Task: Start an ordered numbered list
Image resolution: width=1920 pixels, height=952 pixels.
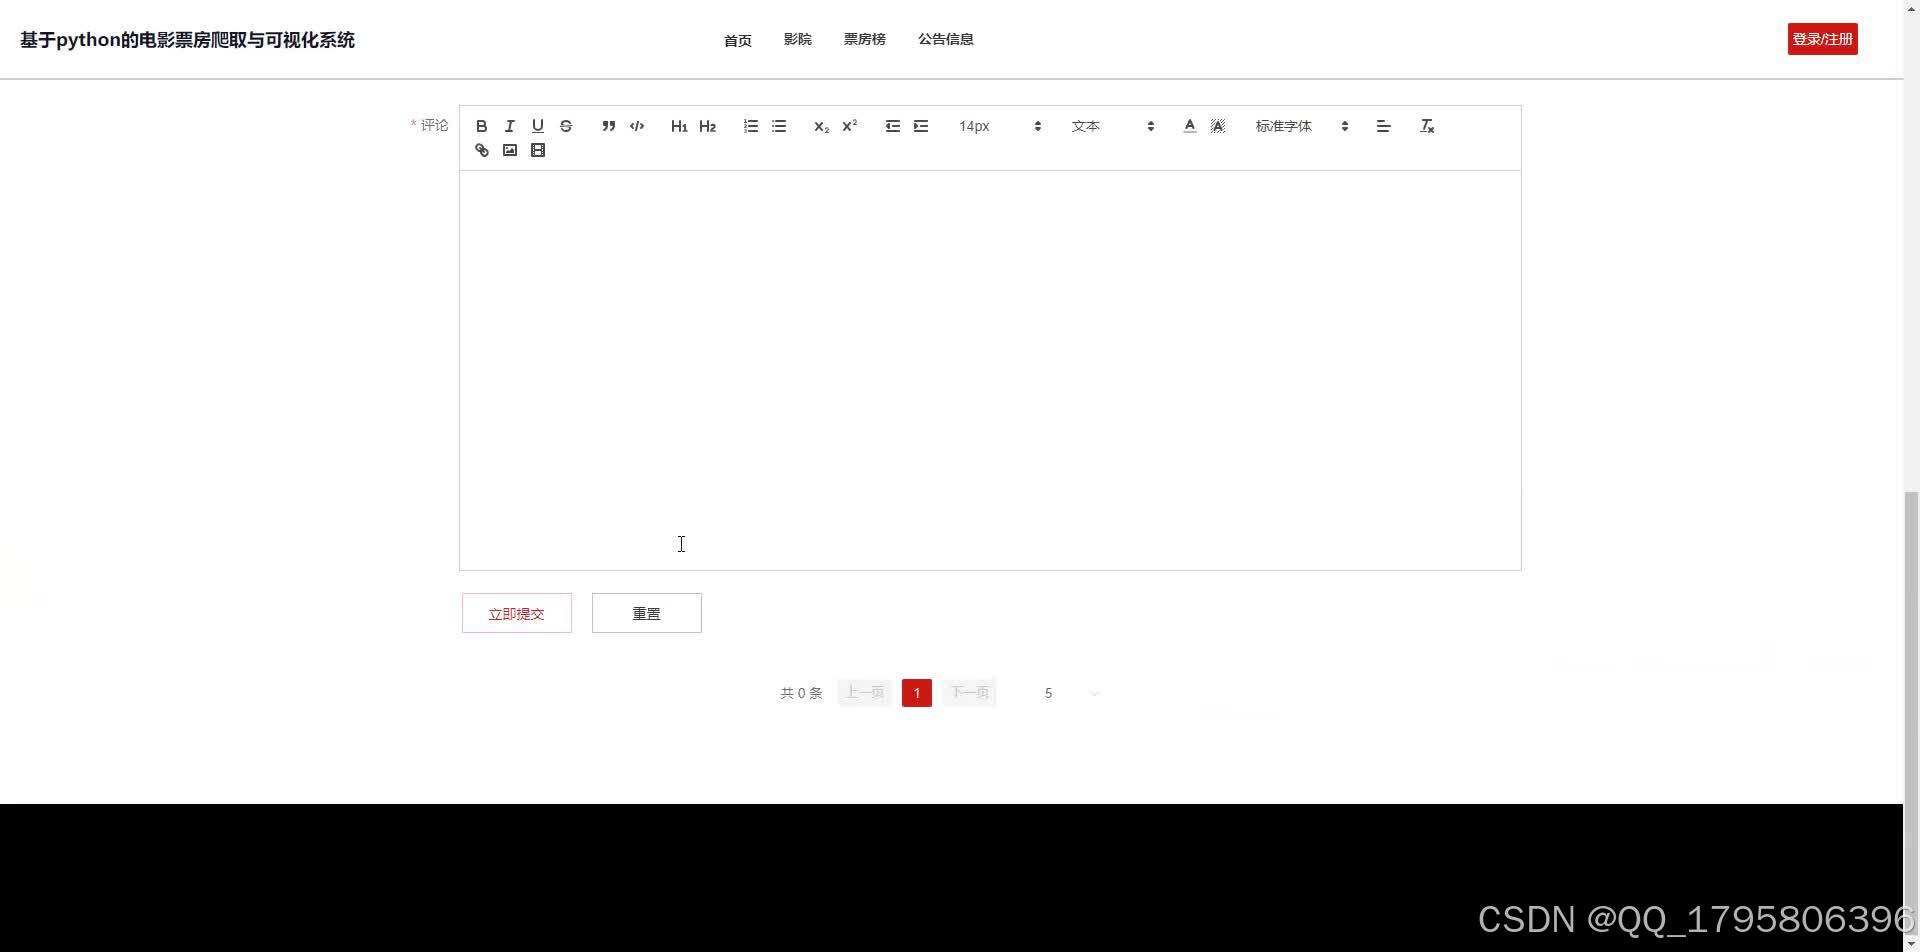Action: [x=750, y=126]
